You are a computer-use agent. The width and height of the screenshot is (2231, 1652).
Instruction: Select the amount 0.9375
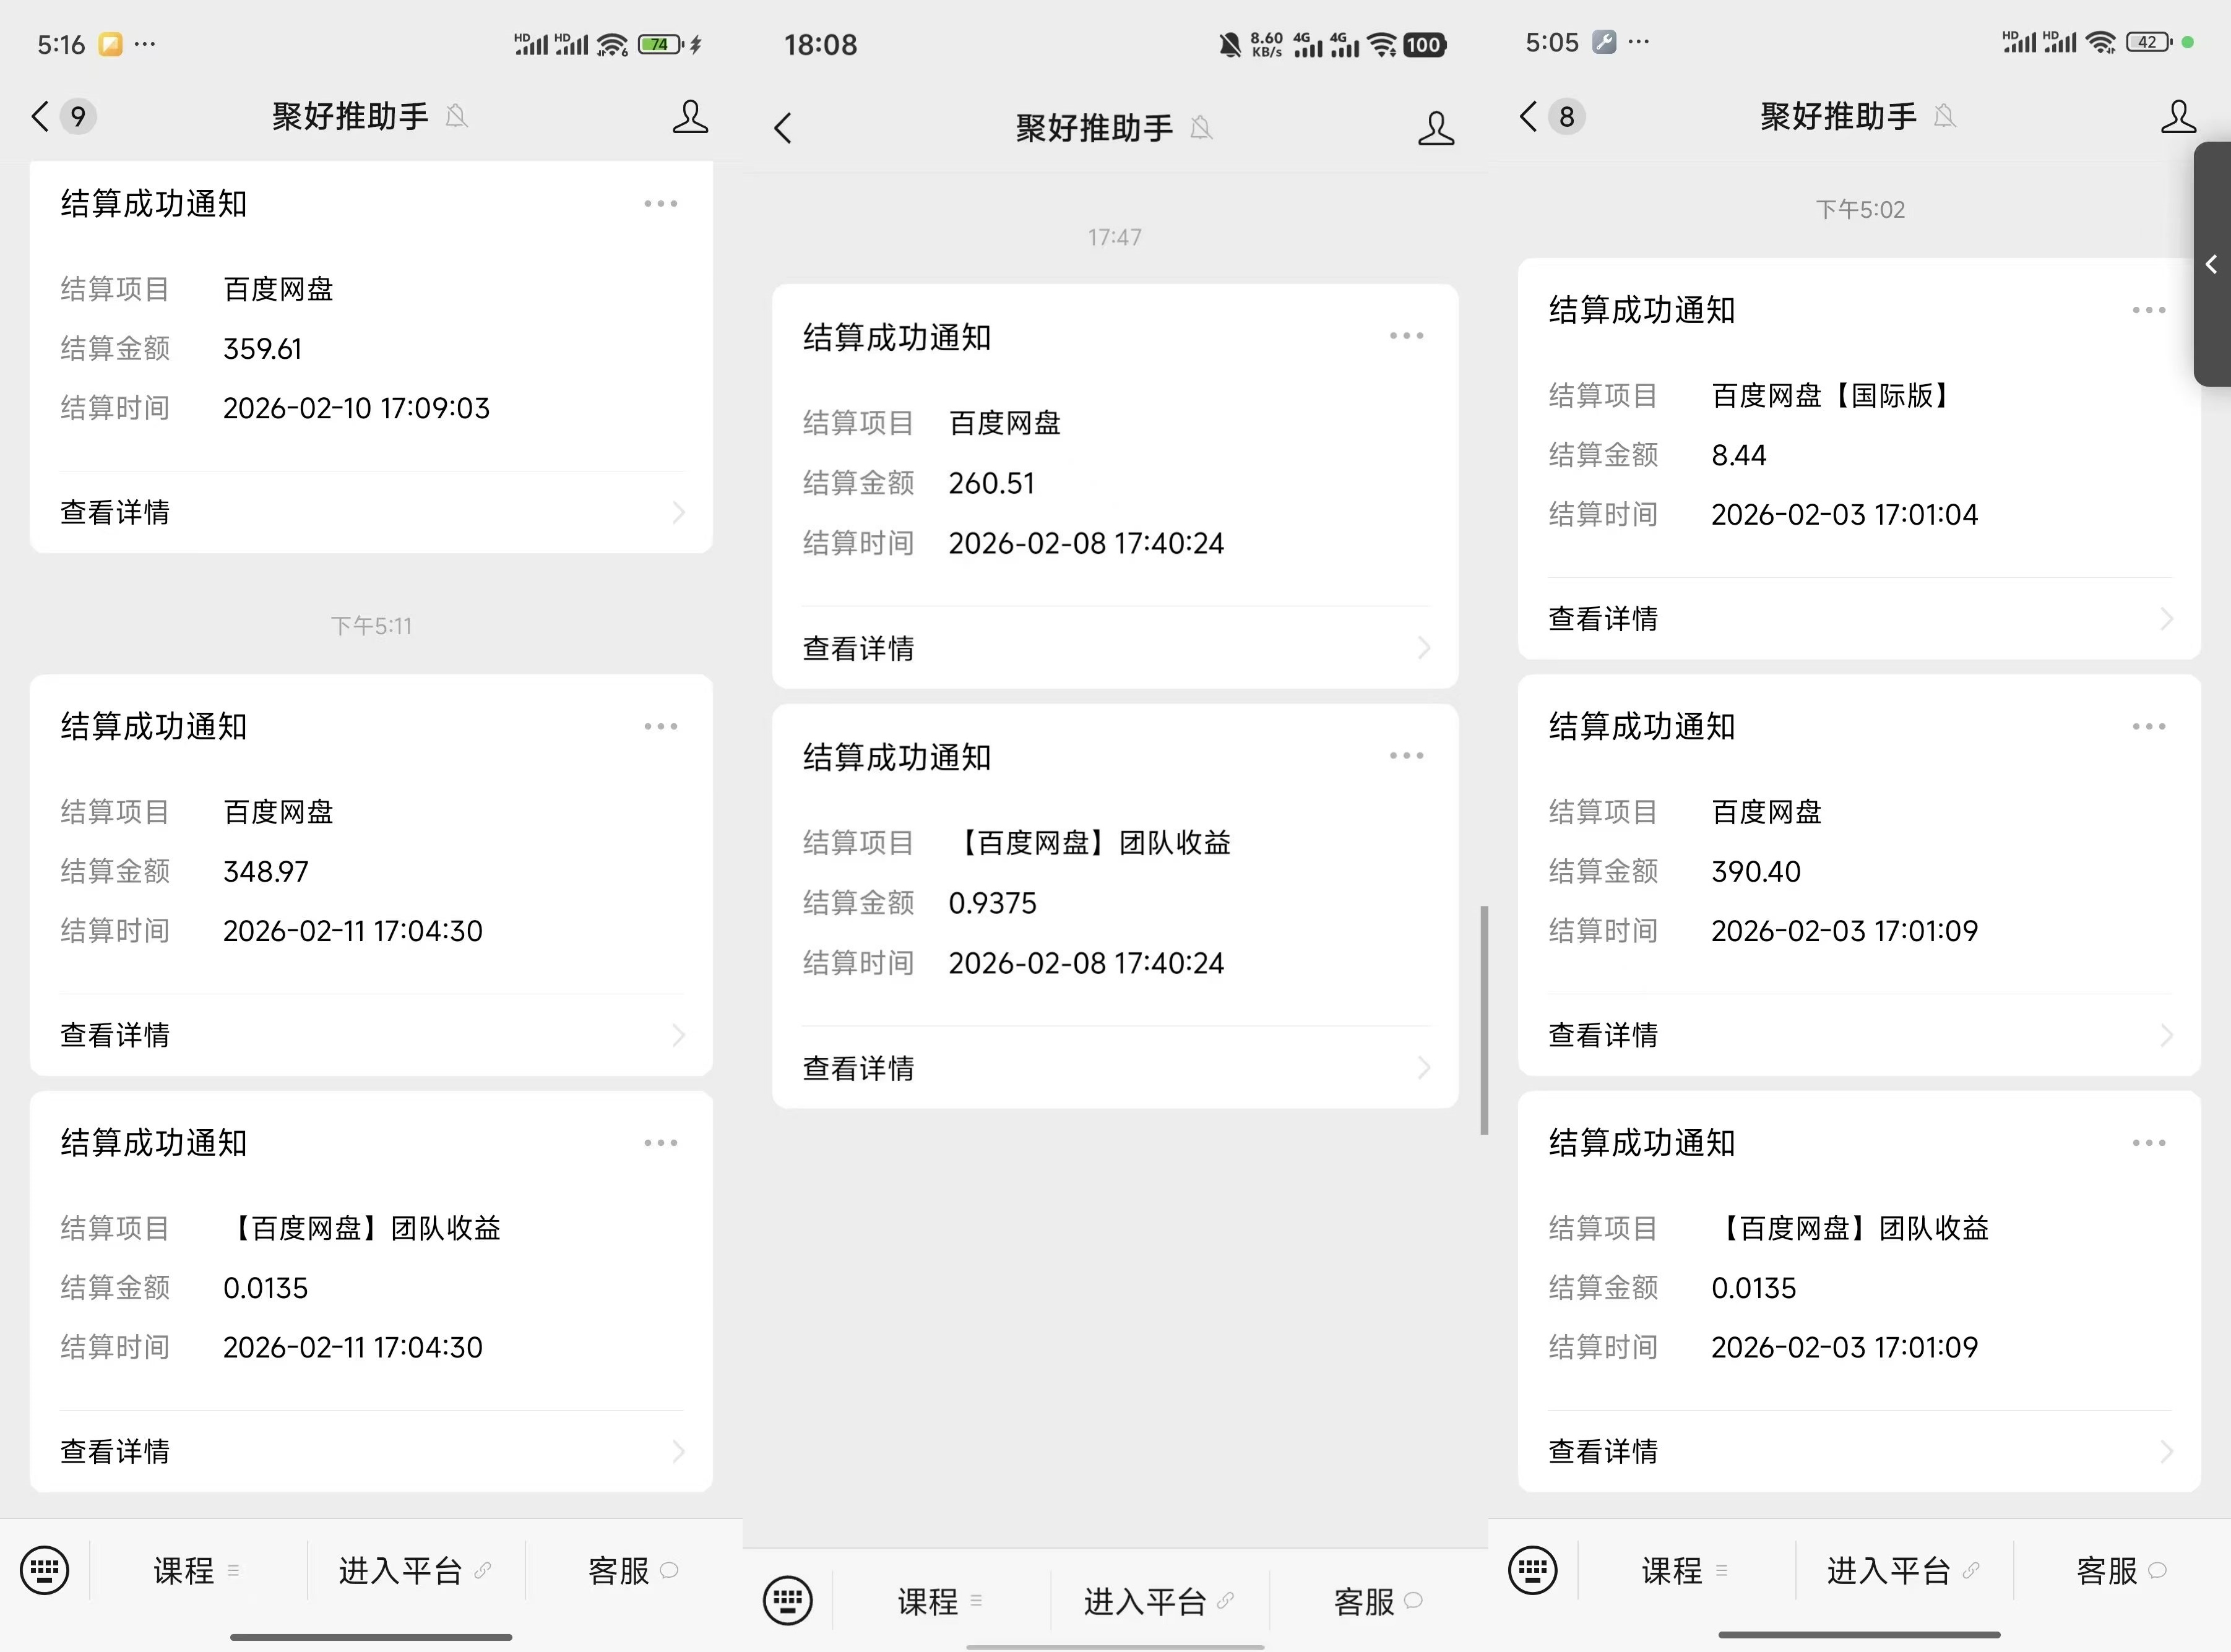coord(992,904)
